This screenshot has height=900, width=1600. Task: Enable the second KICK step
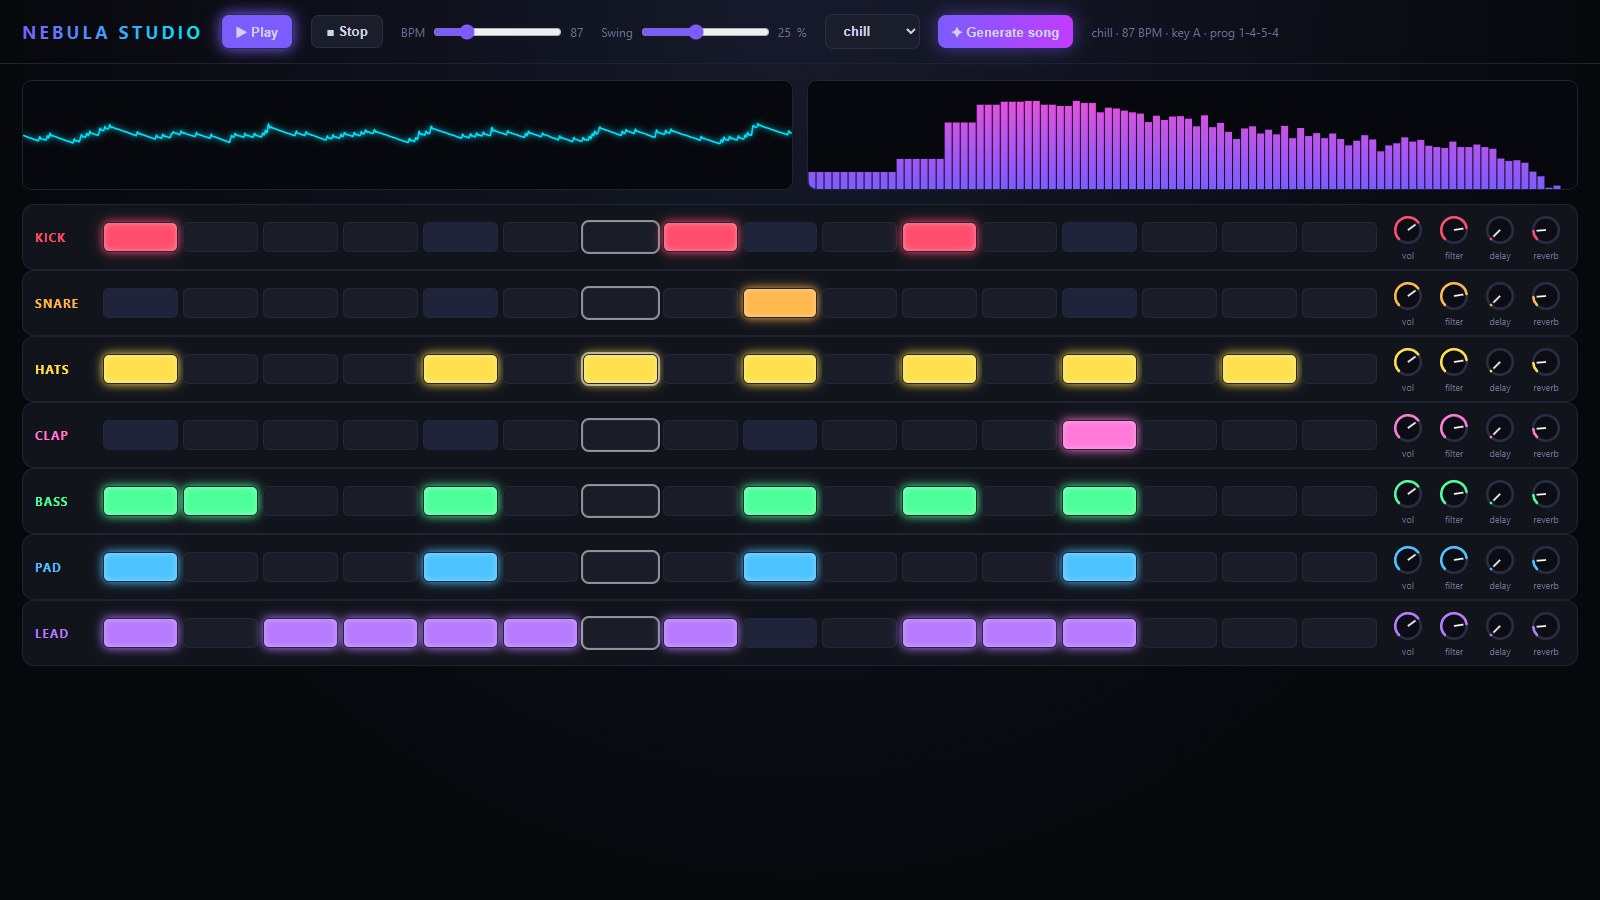pos(220,237)
